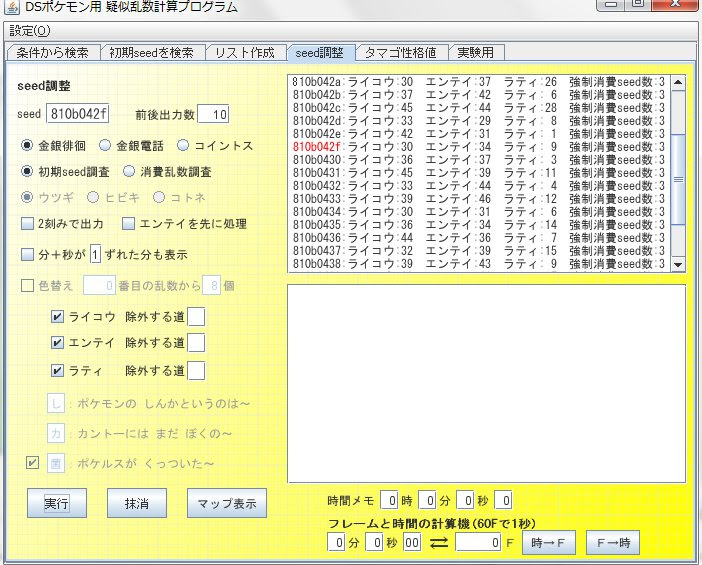Select the 810b0435 result row
The height and width of the screenshot is (565, 702).
click(479, 225)
